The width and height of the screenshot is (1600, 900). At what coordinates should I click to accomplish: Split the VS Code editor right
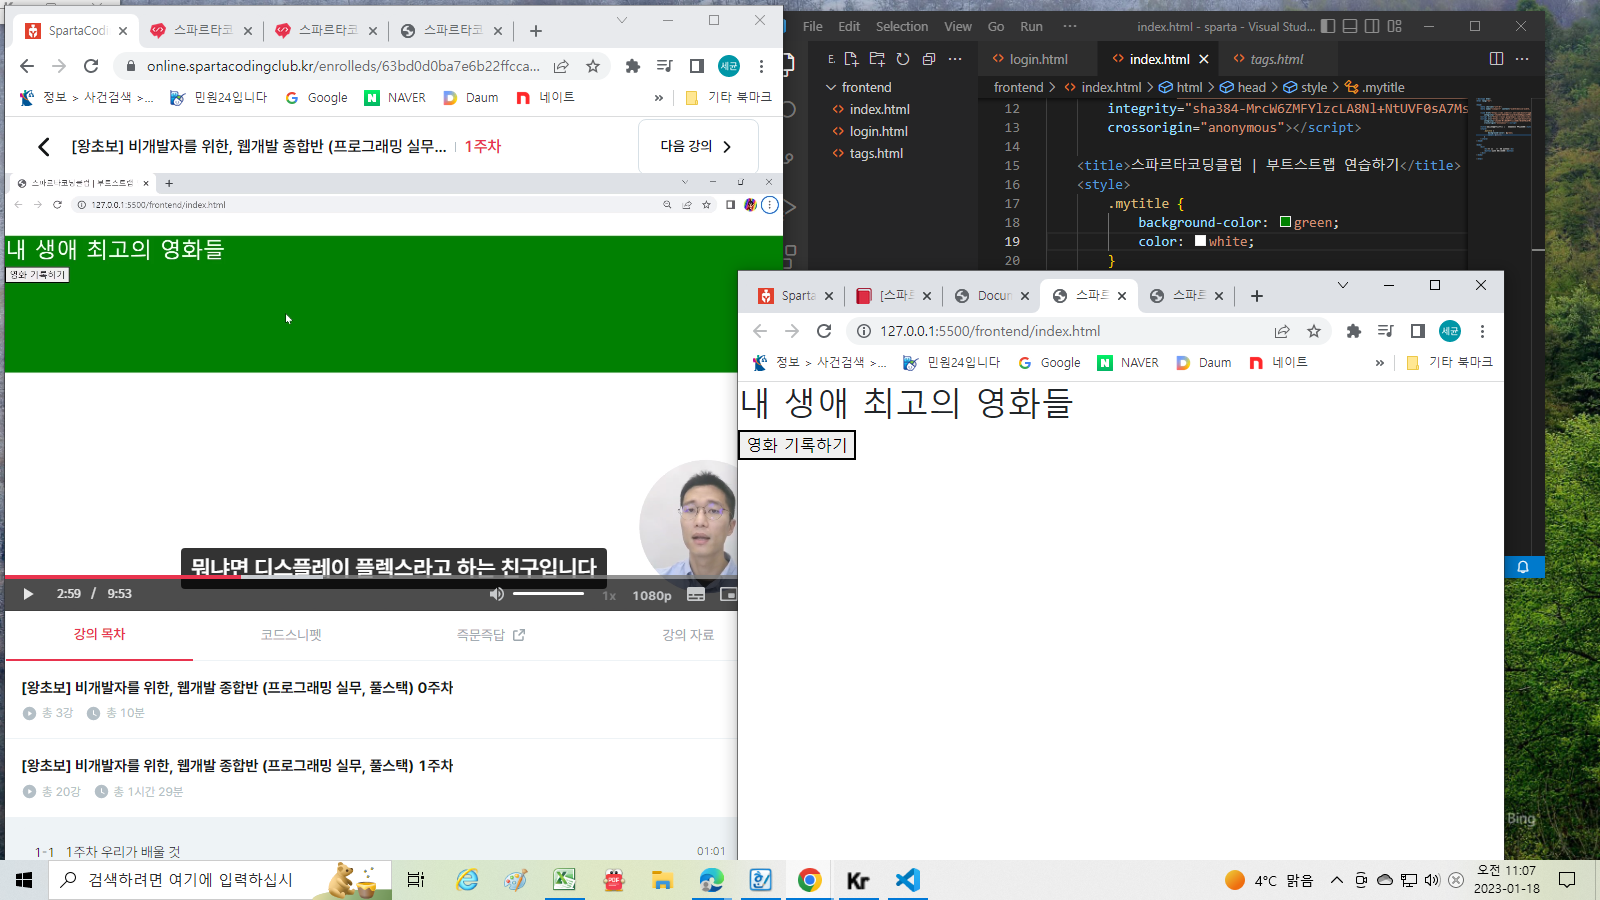pyautogui.click(x=1496, y=59)
